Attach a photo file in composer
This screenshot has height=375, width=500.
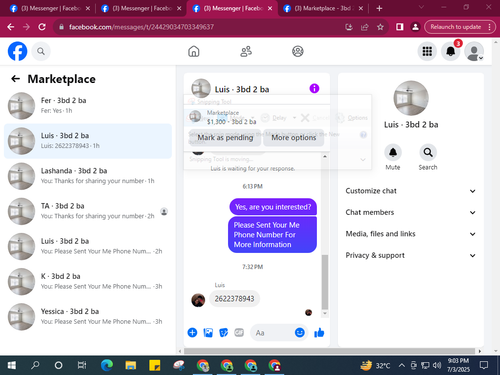coord(208,332)
